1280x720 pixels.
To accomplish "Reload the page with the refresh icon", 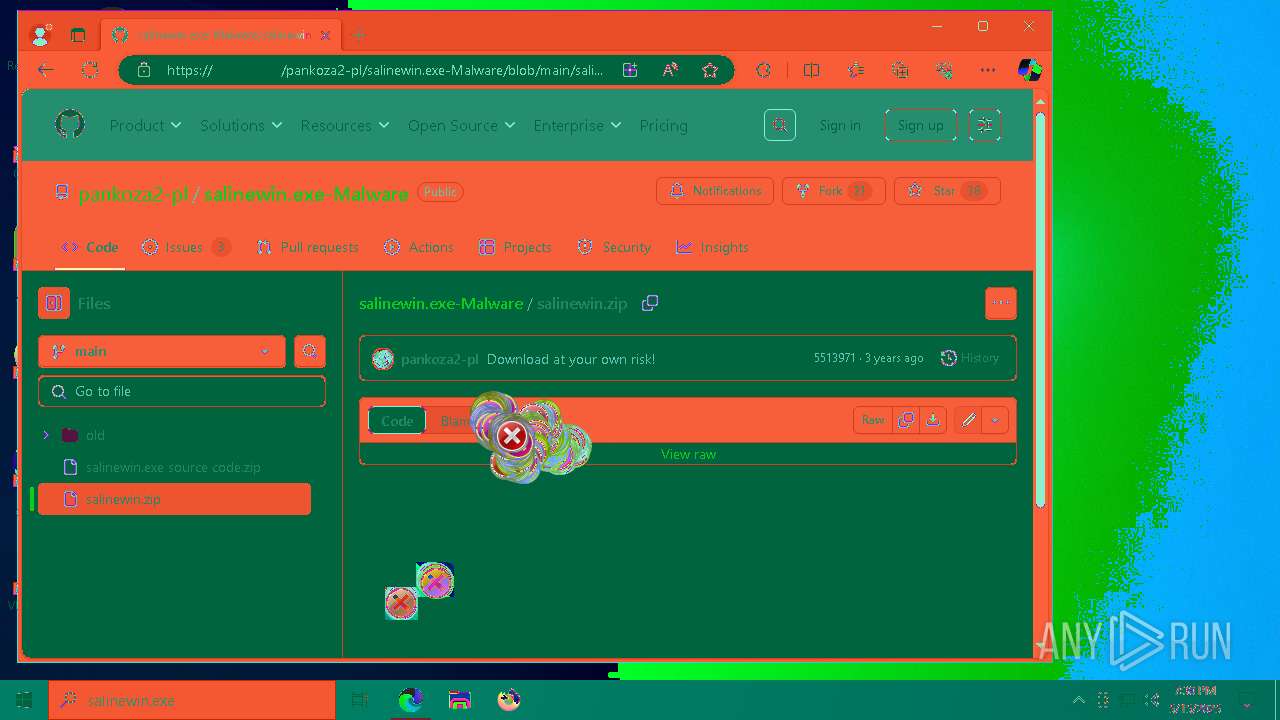I will [90, 70].
